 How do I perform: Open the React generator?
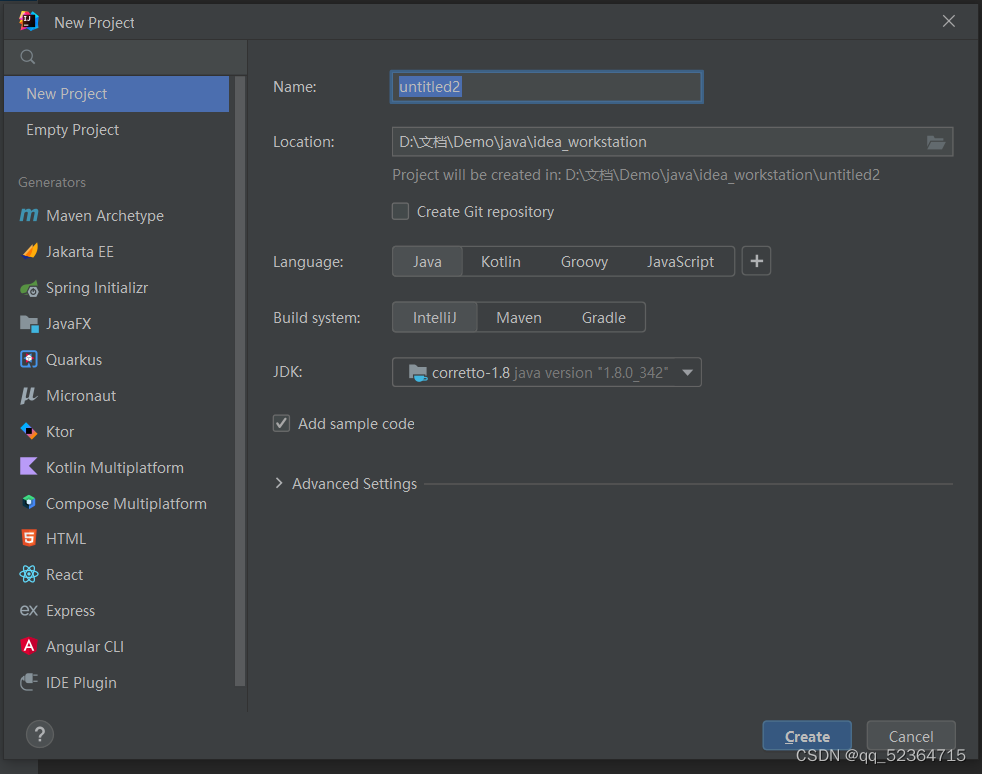(116, 575)
